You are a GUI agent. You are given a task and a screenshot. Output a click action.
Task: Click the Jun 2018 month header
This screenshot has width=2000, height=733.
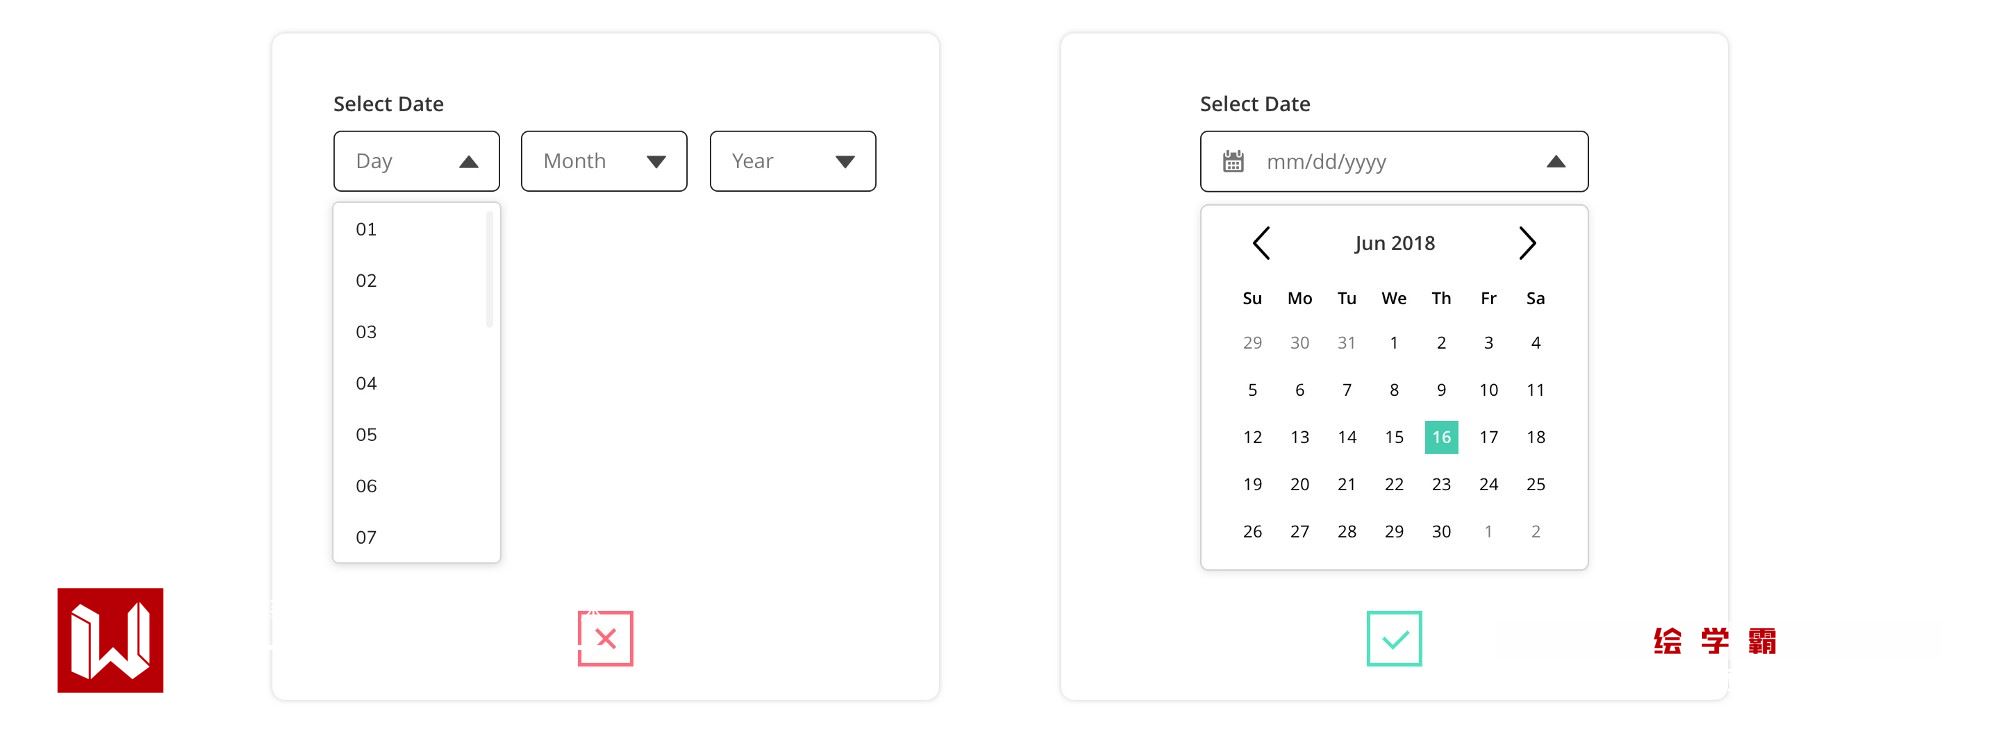click(x=1394, y=243)
